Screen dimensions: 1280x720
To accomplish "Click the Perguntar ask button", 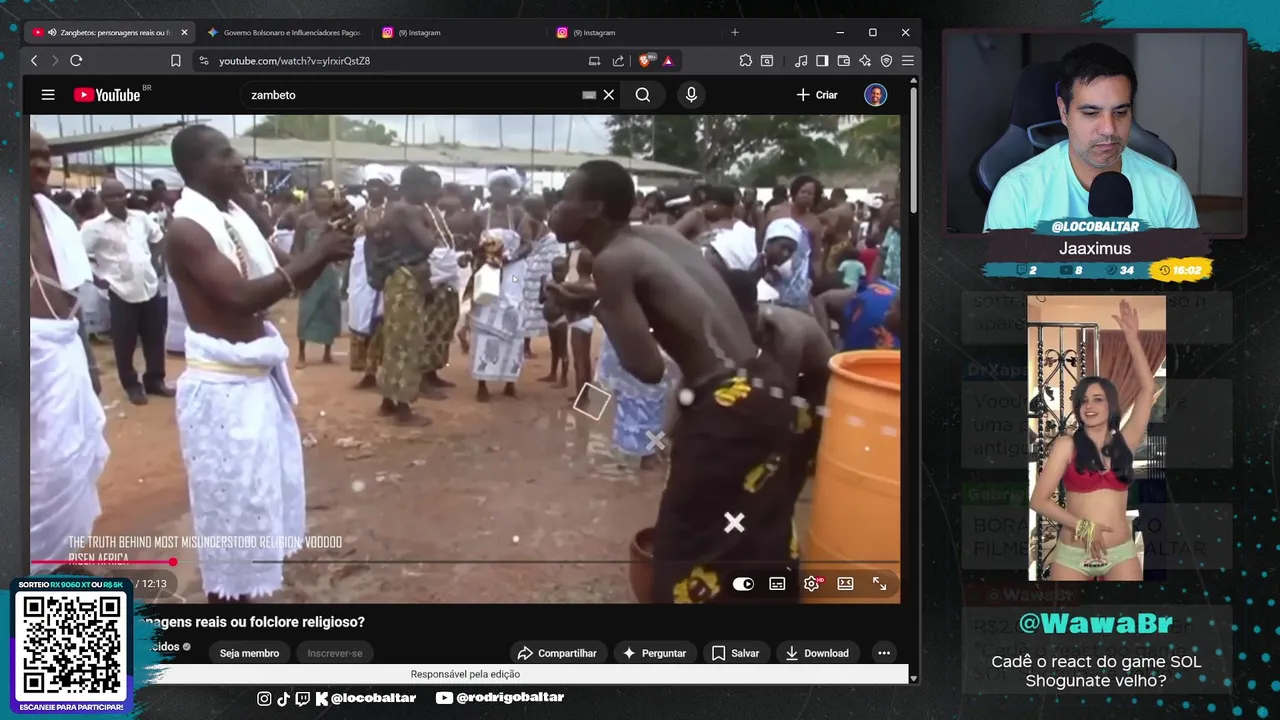I will coord(654,653).
